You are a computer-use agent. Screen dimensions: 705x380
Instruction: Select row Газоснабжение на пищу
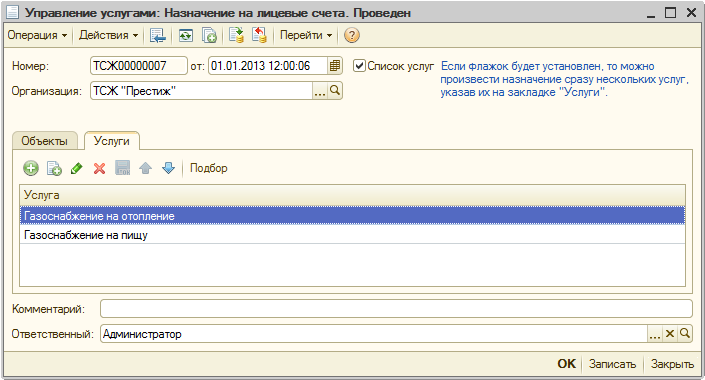pyautogui.click(x=352, y=235)
